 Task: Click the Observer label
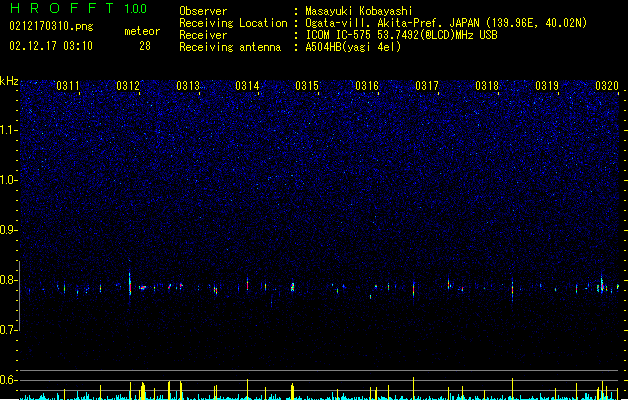coord(203,11)
